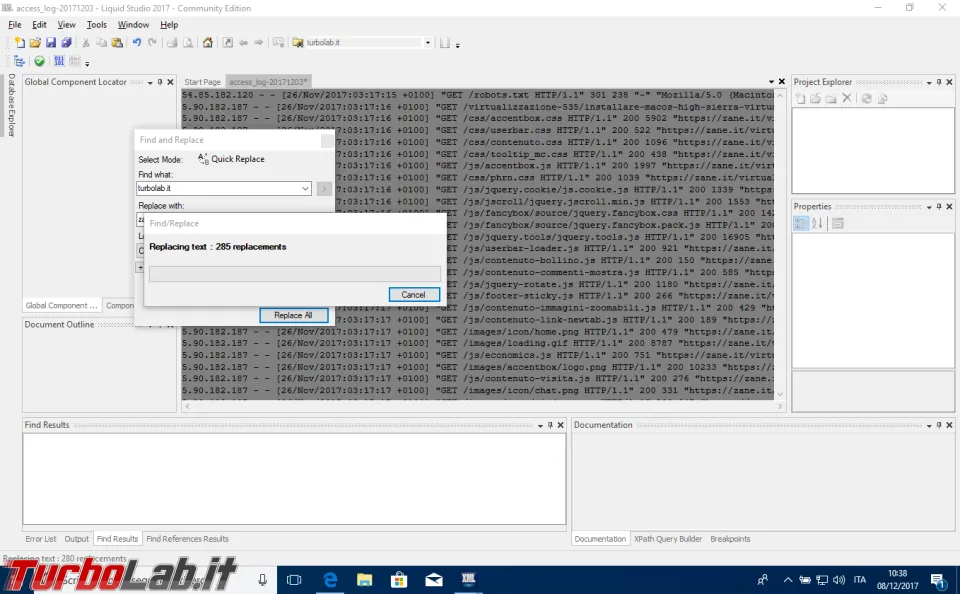This screenshot has width=960, height=594.
Task: Open the toolbar search box dropdown arrow
Action: click(427, 42)
